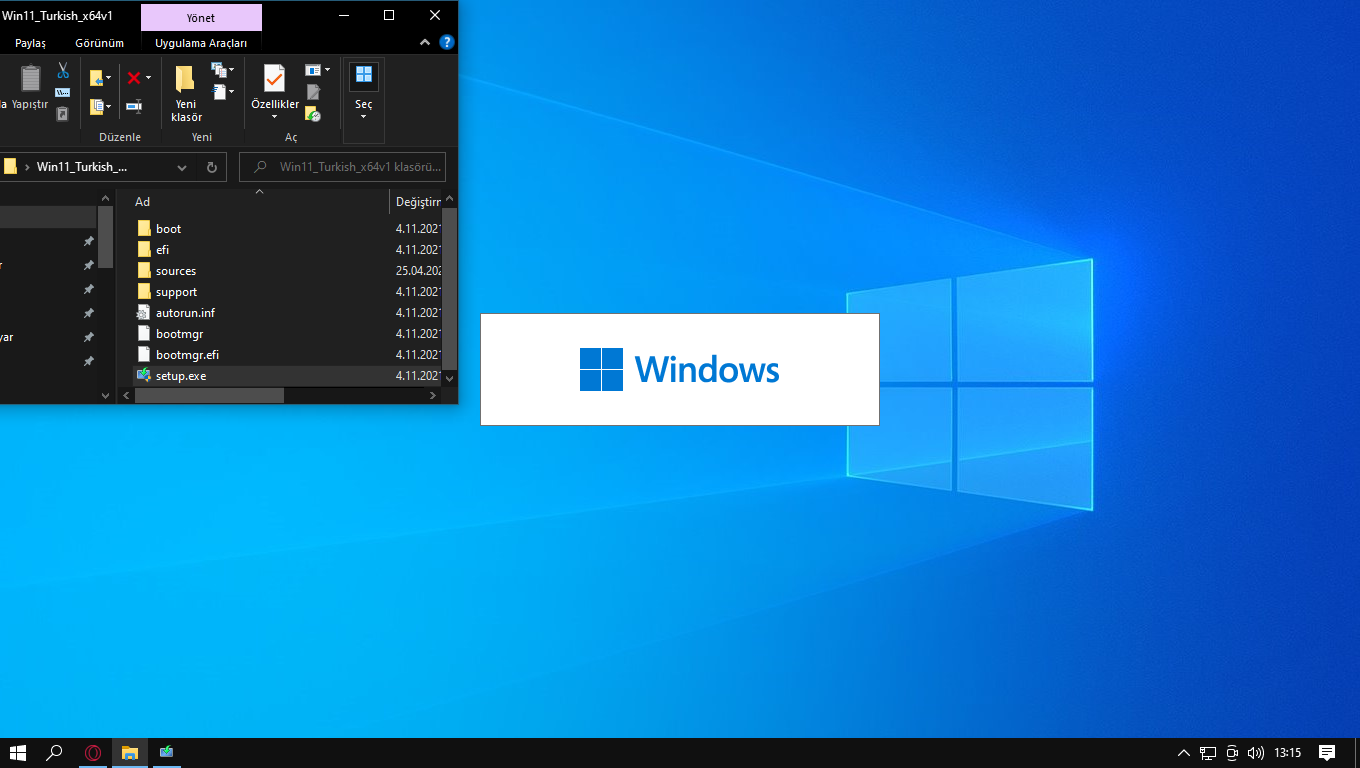Click the navigation pane scrollbar thumb

pos(105,237)
